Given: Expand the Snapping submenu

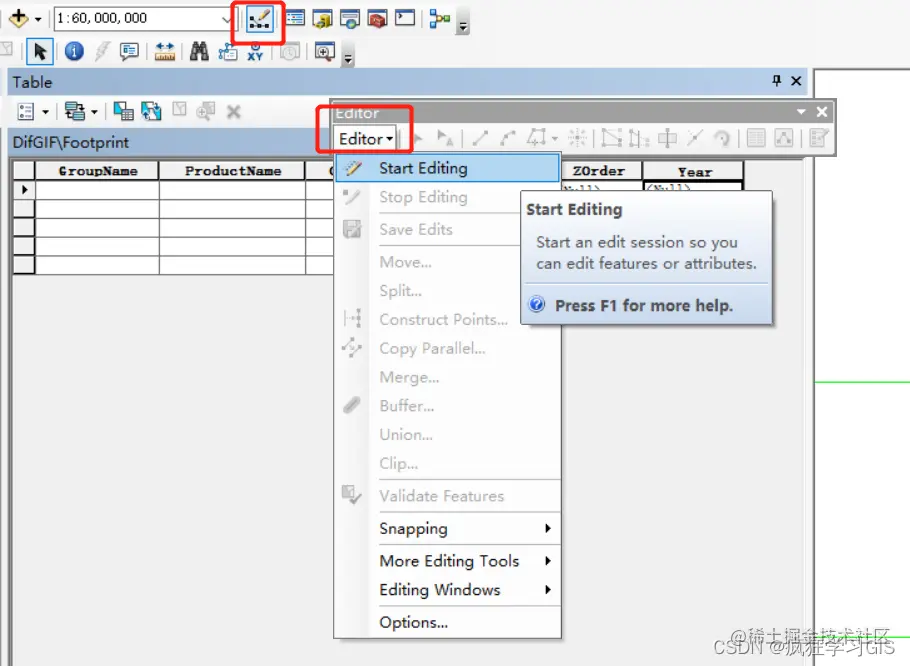Looking at the screenshot, I should (x=447, y=529).
